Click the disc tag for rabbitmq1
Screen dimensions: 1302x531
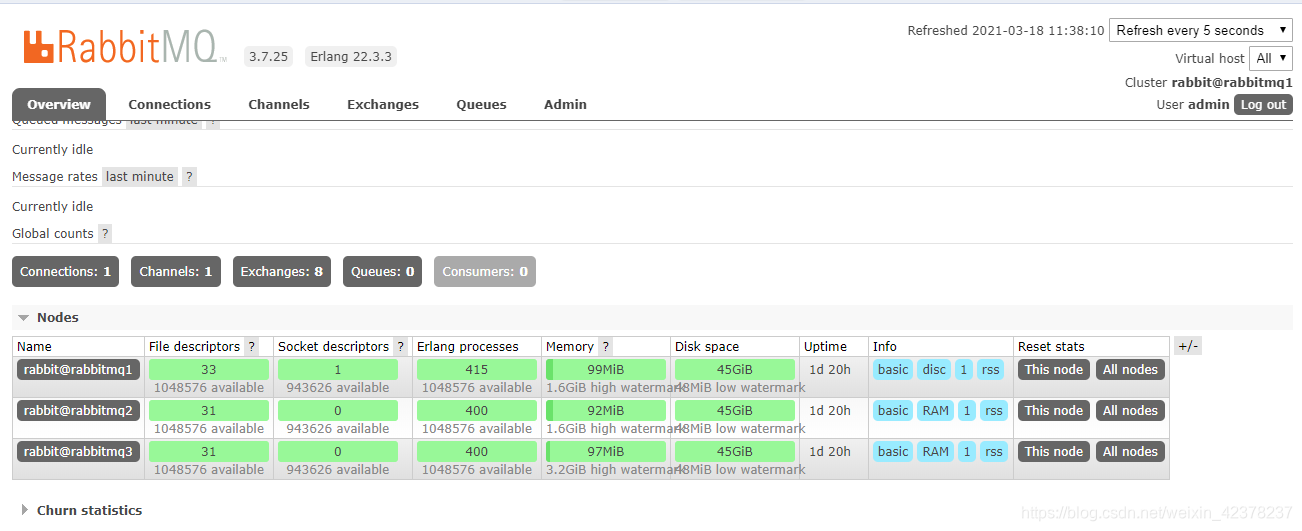[x=934, y=369]
